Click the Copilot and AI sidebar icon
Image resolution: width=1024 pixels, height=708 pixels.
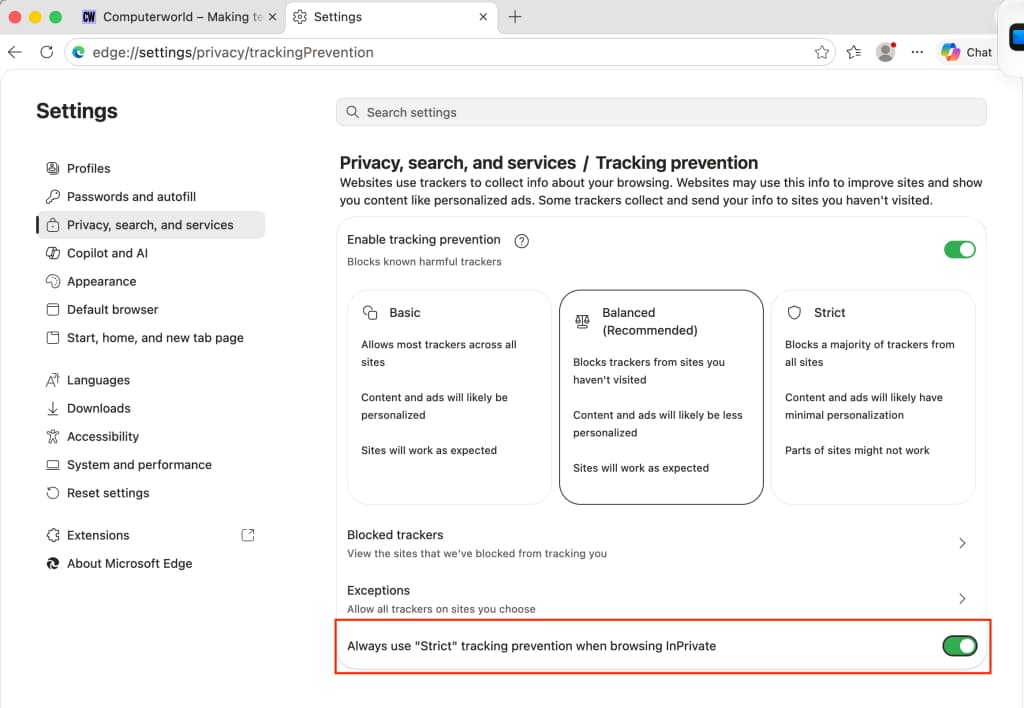click(53, 253)
